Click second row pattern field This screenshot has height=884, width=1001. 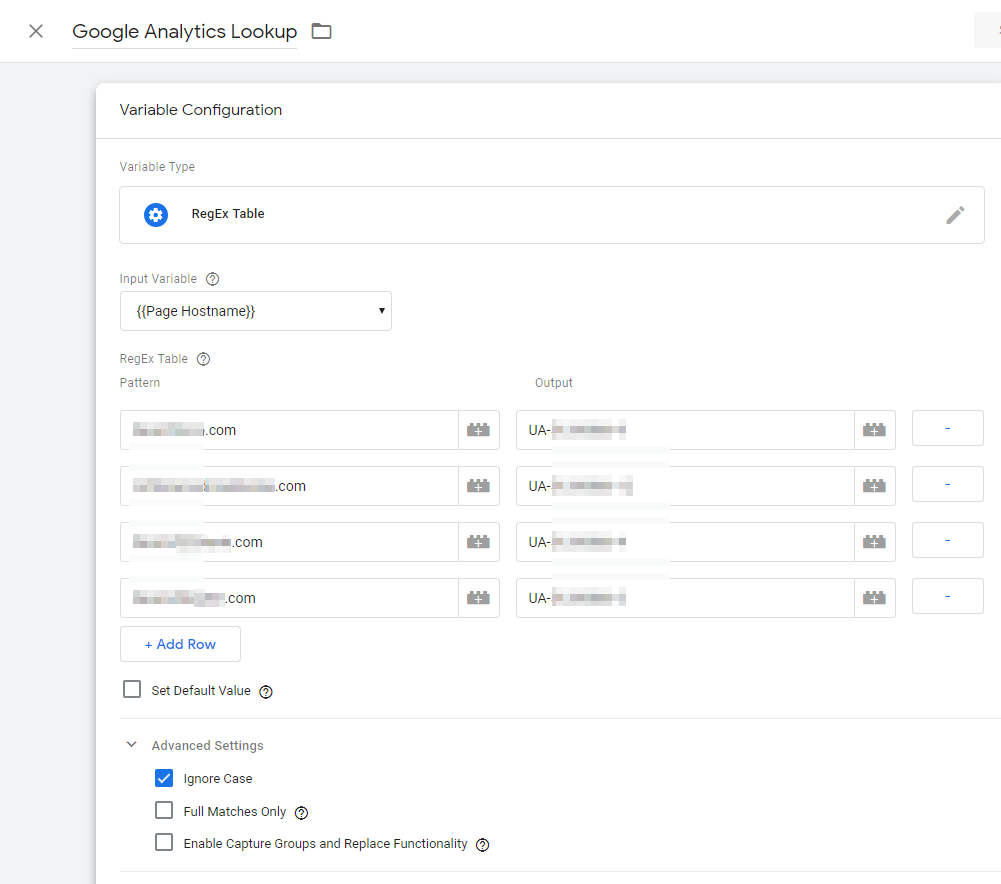[289, 486]
